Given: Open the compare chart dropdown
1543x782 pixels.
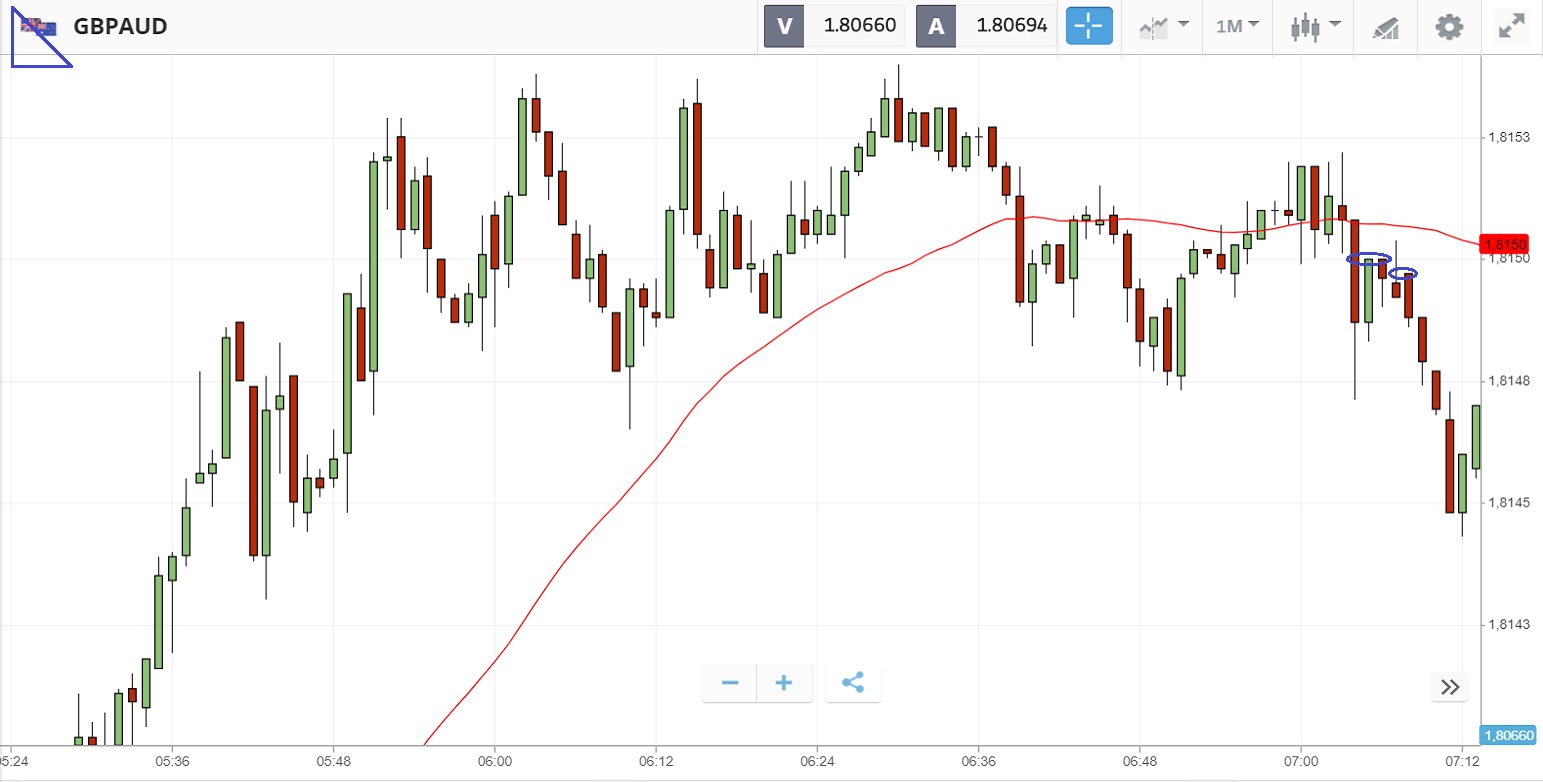Looking at the screenshot, I should click(x=1164, y=26).
